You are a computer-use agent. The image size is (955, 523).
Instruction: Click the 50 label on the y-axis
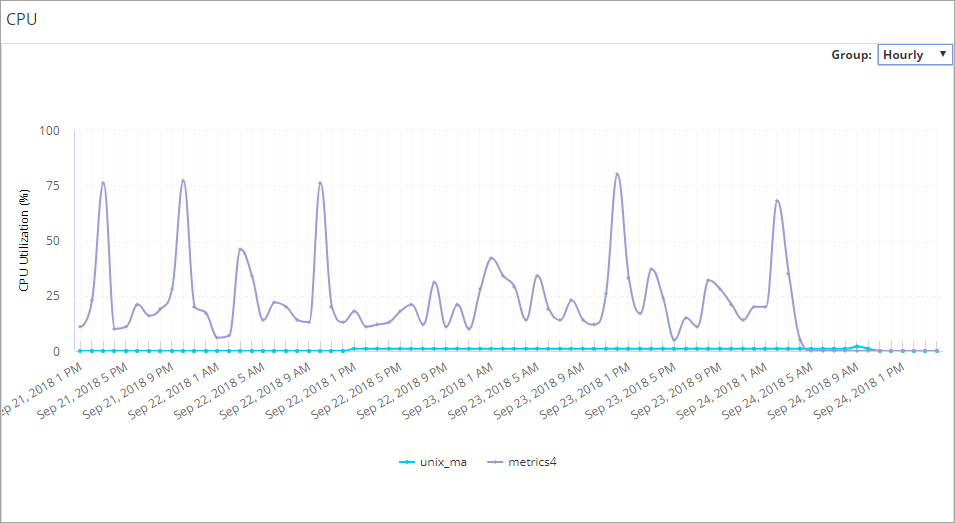53,241
